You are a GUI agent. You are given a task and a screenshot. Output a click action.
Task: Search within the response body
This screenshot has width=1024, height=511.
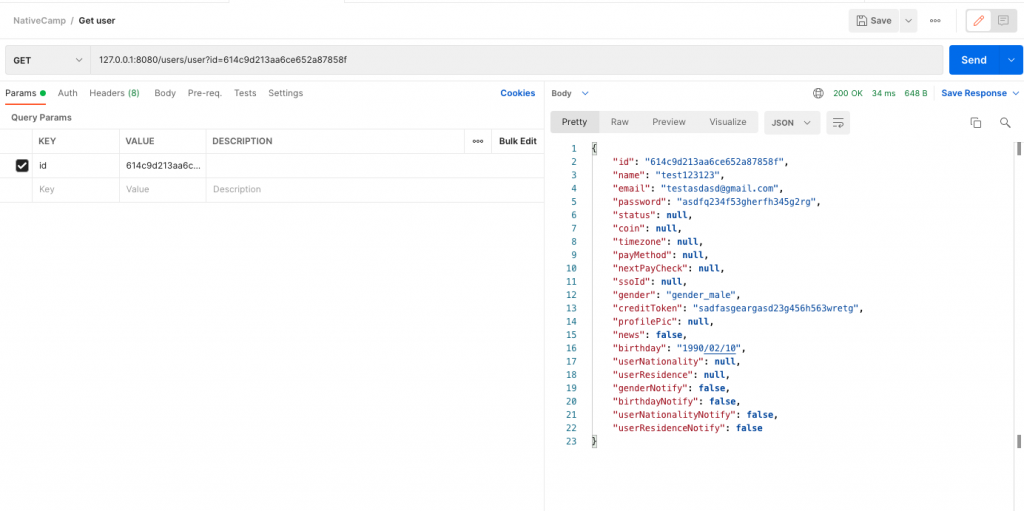click(1005, 122)
